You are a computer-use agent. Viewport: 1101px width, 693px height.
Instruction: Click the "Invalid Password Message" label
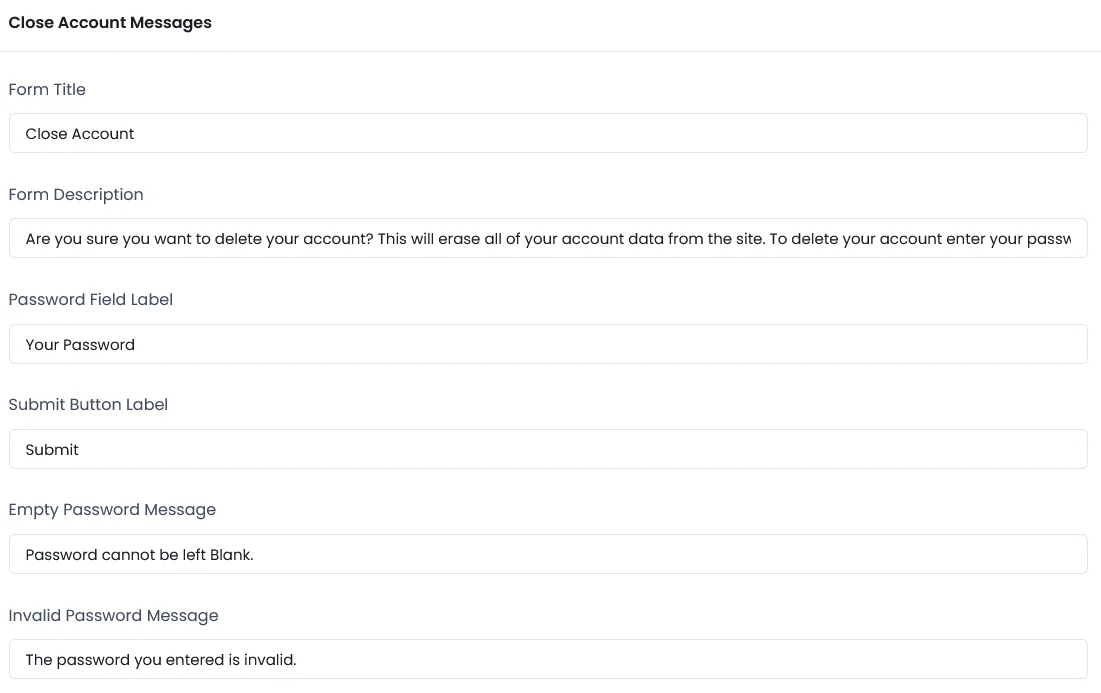click(x=113, y=615)
